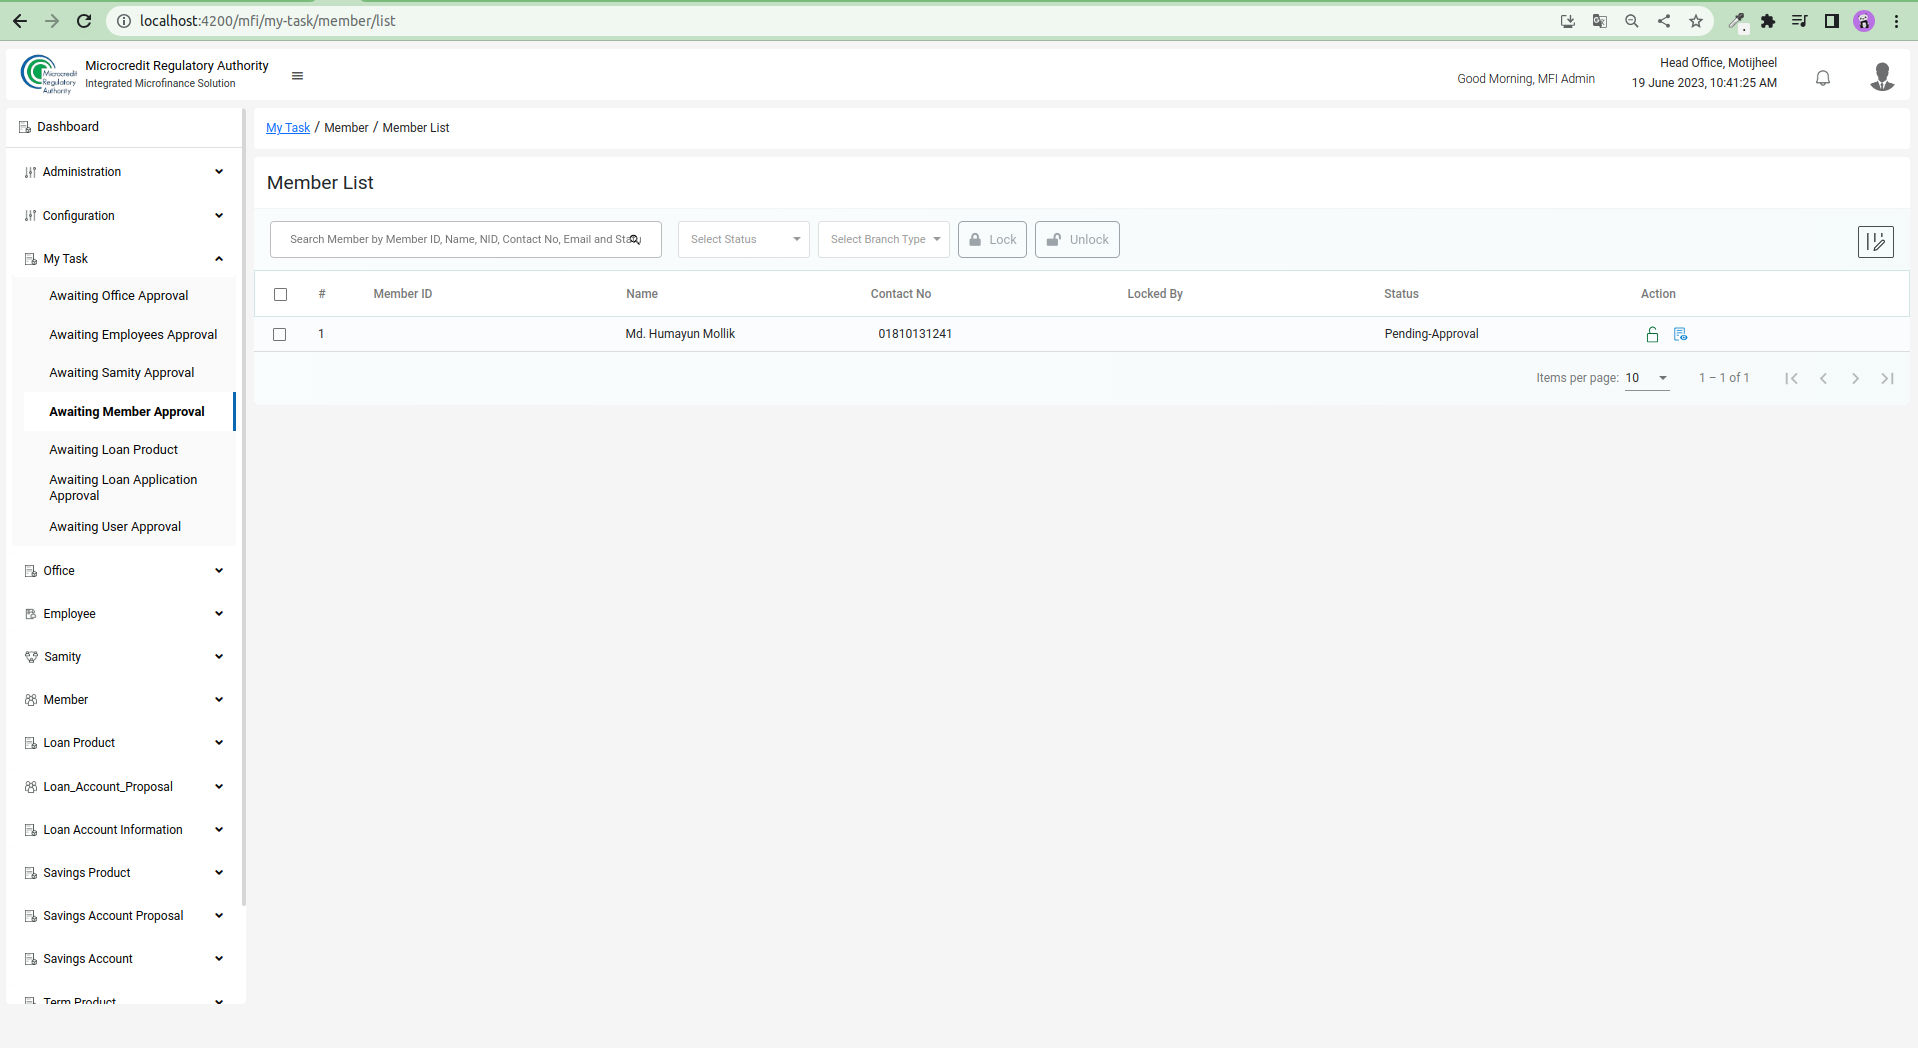
Task: Click the hamburger menu toggle icon
Action: click(x=297, y=76)
